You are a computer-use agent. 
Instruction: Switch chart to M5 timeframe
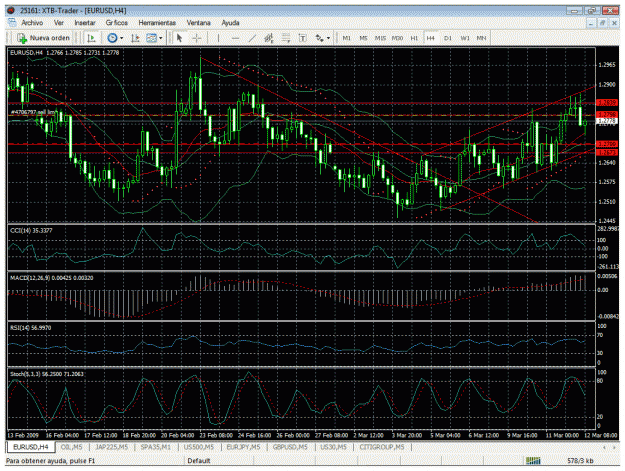[363, 38]
